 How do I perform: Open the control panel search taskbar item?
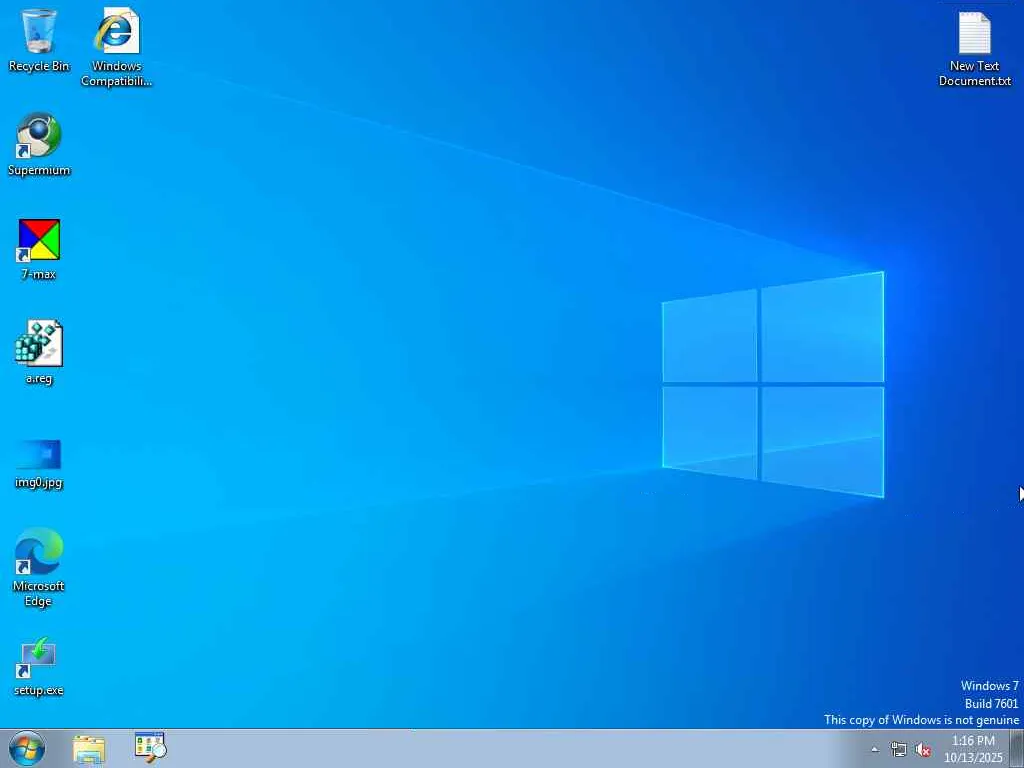pyautogui.click(x=150, y=748)
